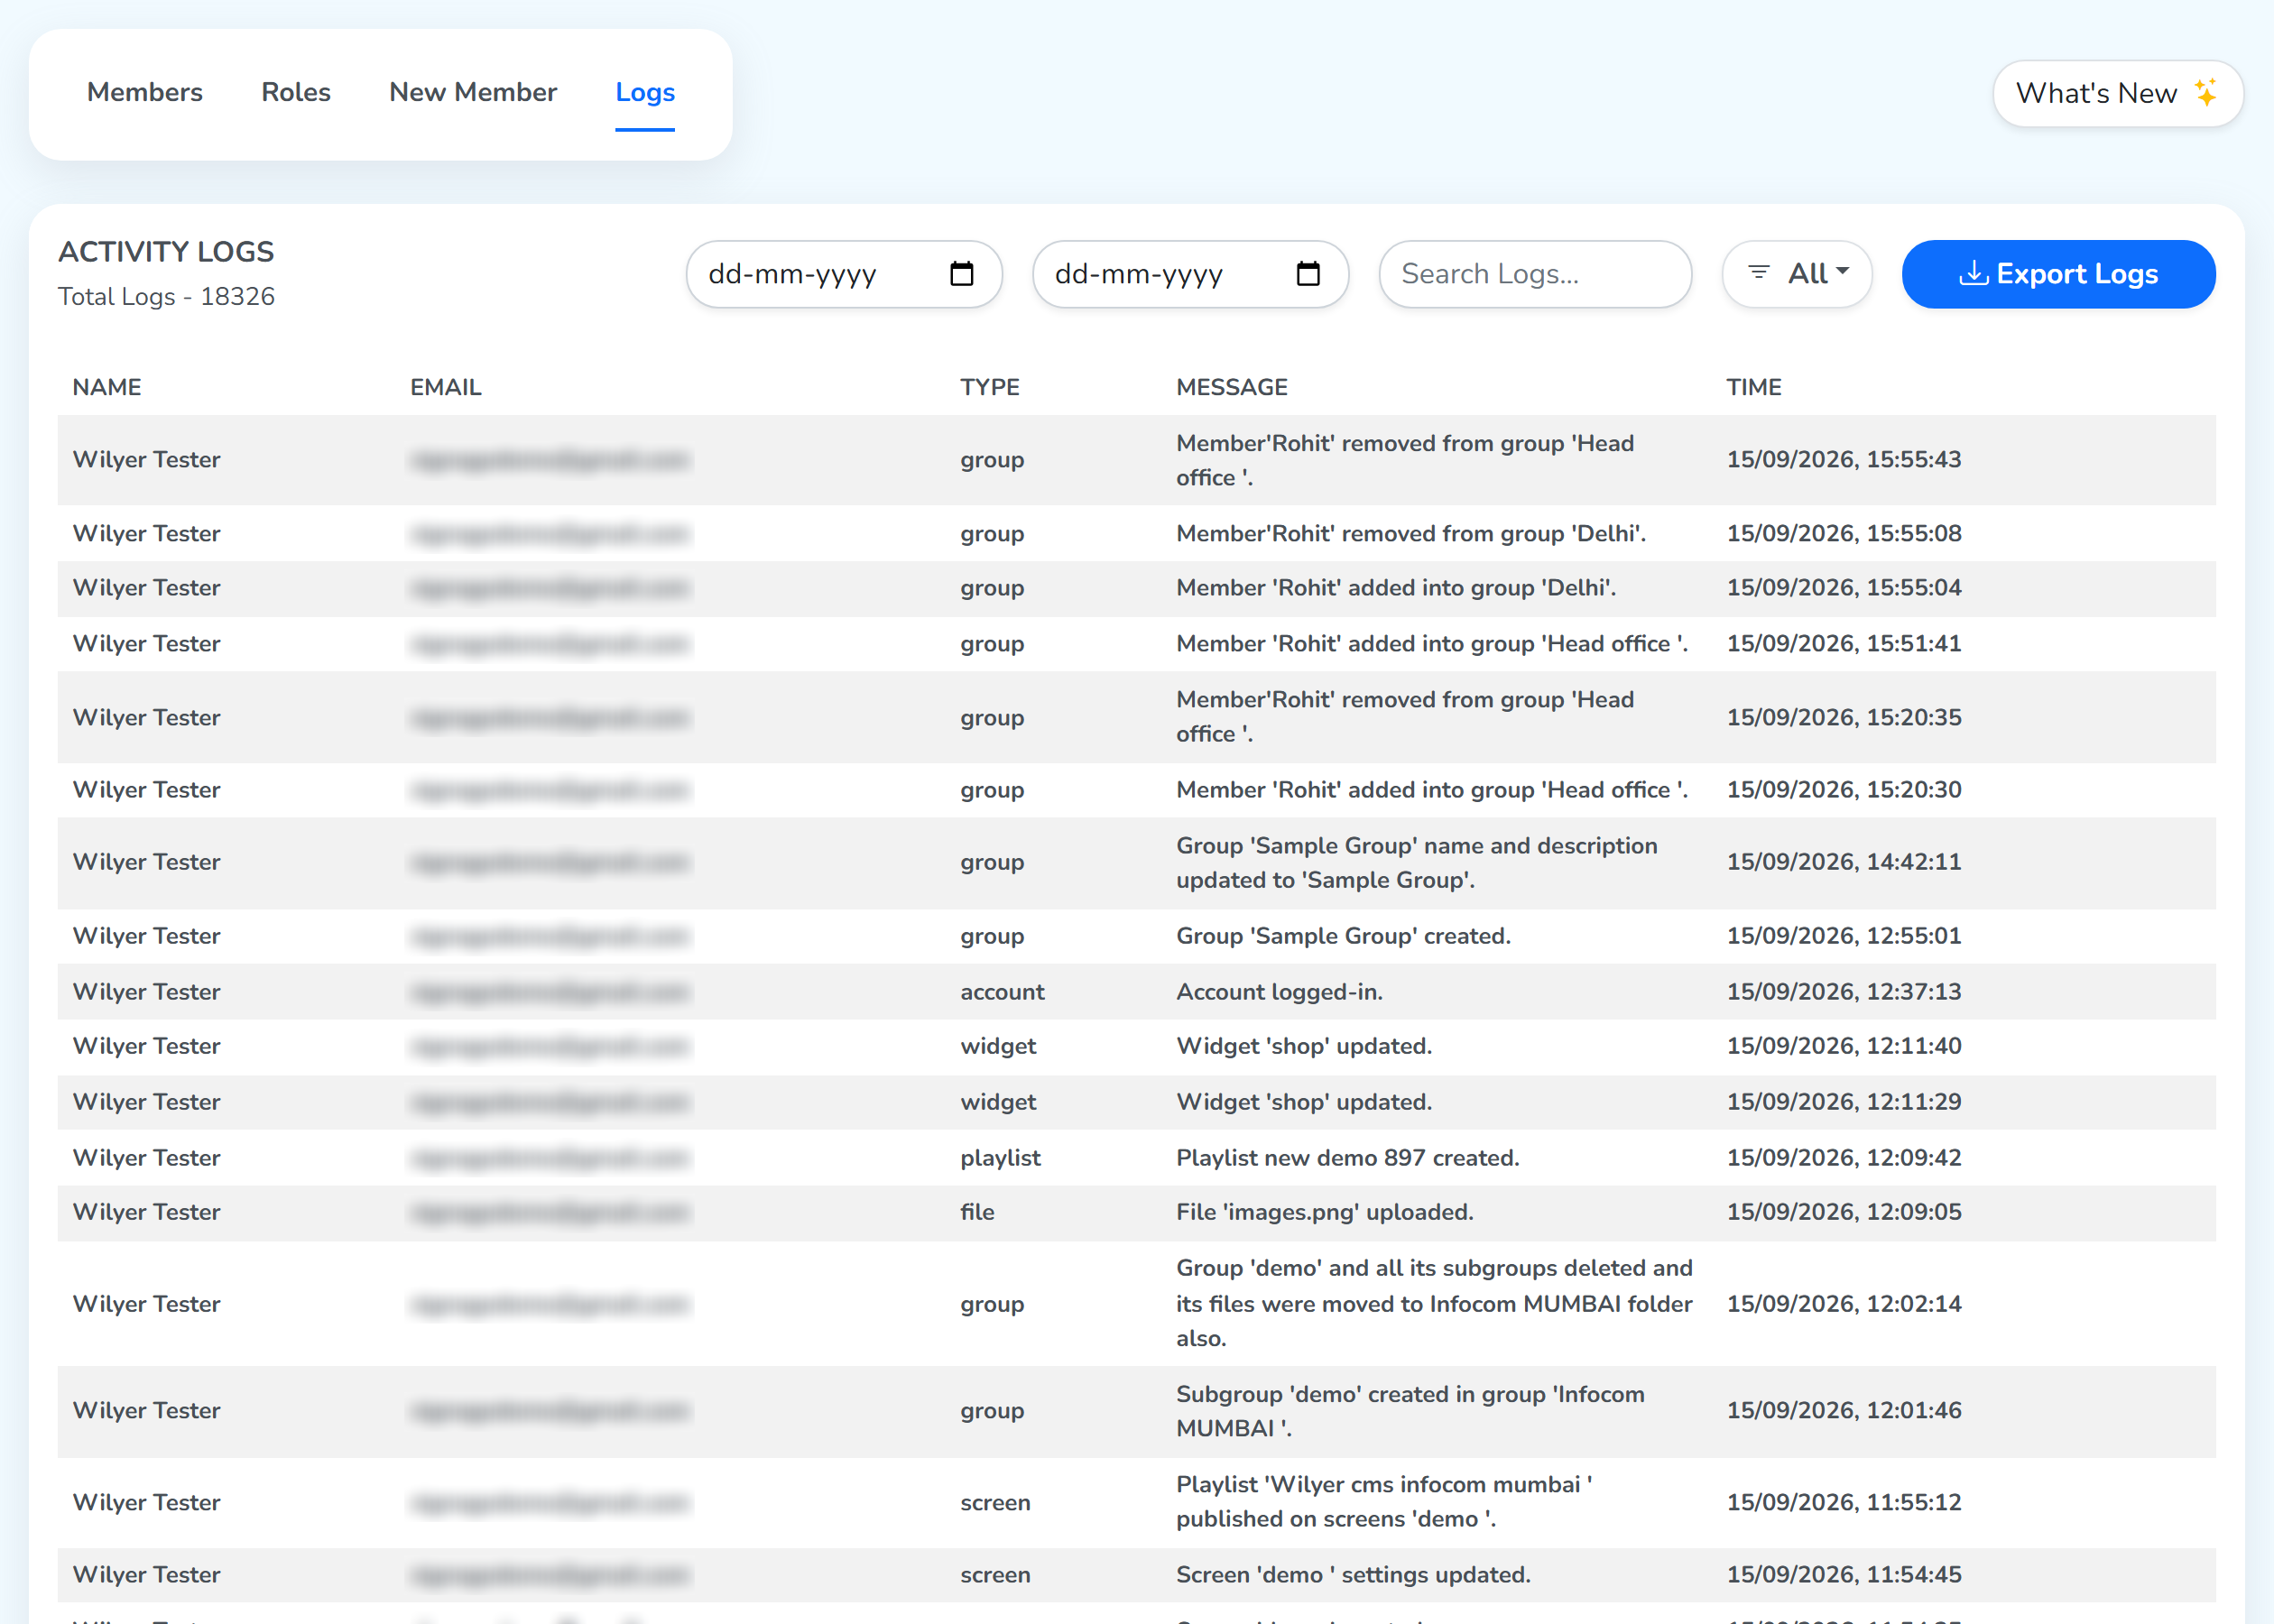The width and height of the screenshot is (2274, 1624).
Task: Click timestamp 15/09/2026, 15:20:35
Action: click(1844, 717)
